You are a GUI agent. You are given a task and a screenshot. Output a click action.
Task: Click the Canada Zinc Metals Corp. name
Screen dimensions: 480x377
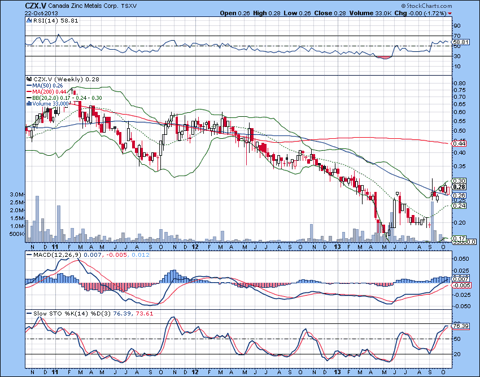83,6
